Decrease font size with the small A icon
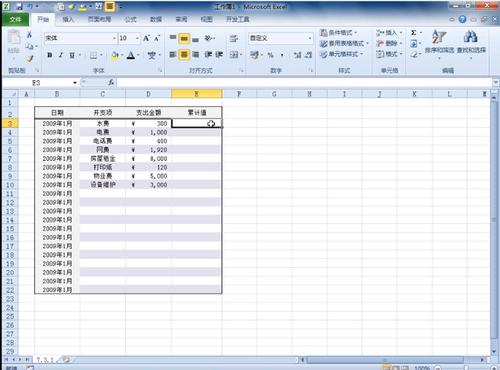This screenshot has height=370, width=500. click(x=157, y=38)
